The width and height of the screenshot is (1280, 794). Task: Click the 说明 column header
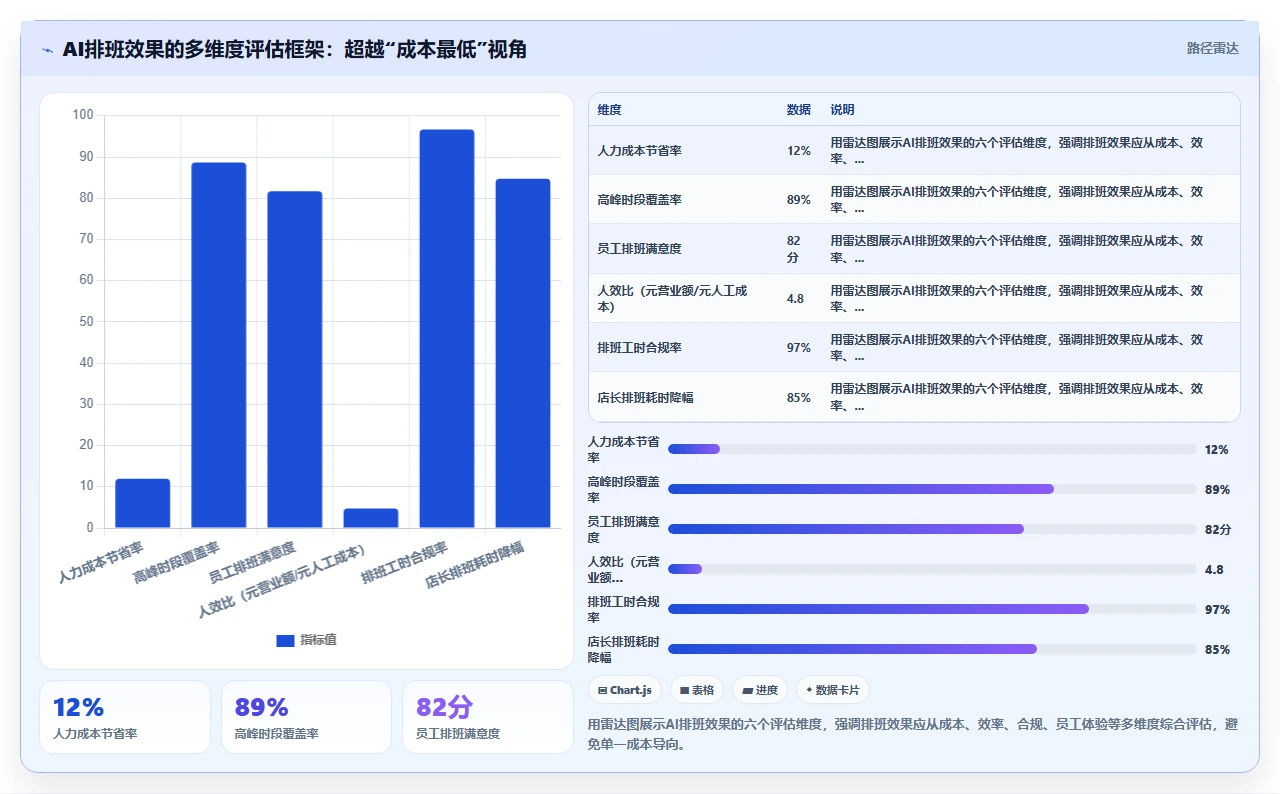click(842, 110)
